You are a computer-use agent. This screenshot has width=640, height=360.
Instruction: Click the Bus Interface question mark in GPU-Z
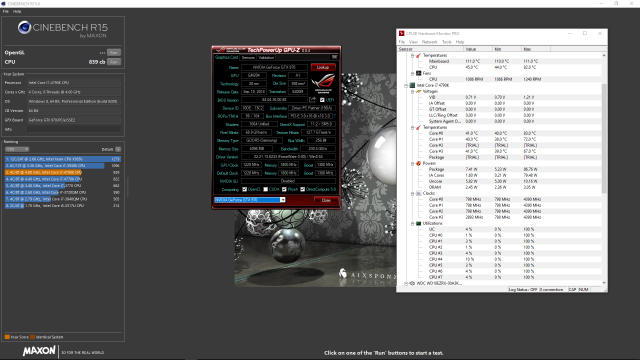[x=335, y=116]
